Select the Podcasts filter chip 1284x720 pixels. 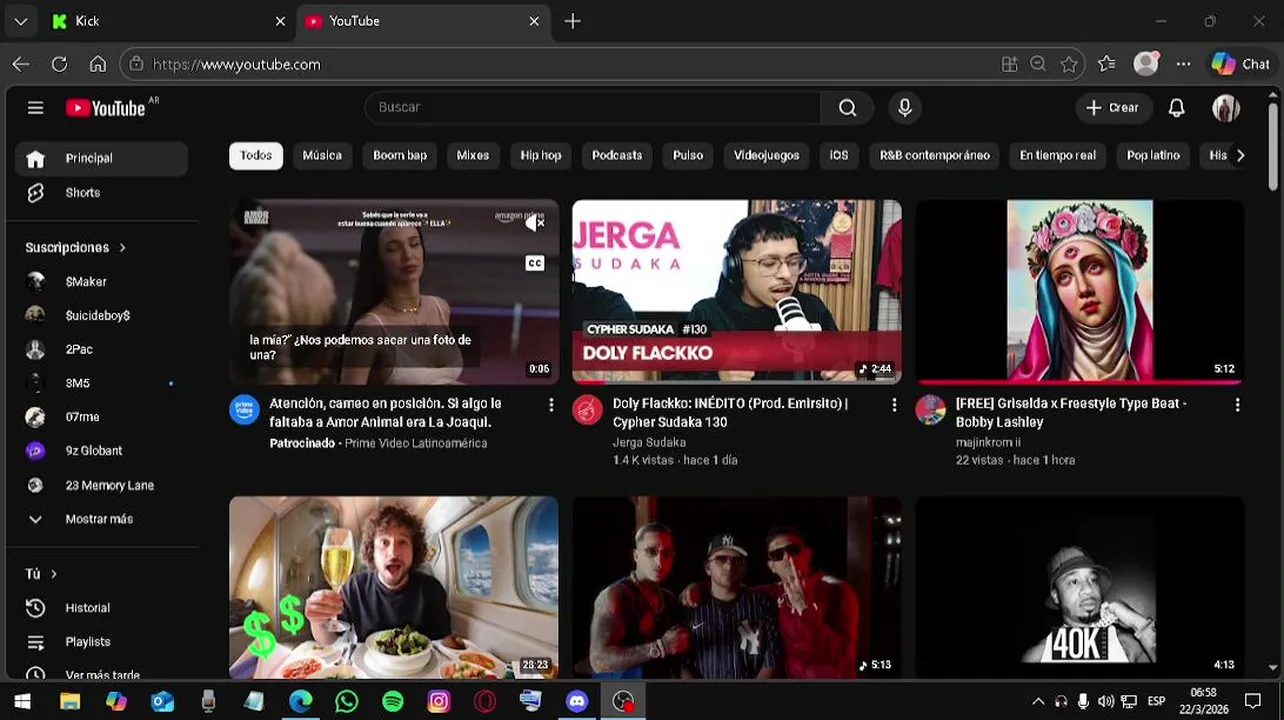coord(617,156)
